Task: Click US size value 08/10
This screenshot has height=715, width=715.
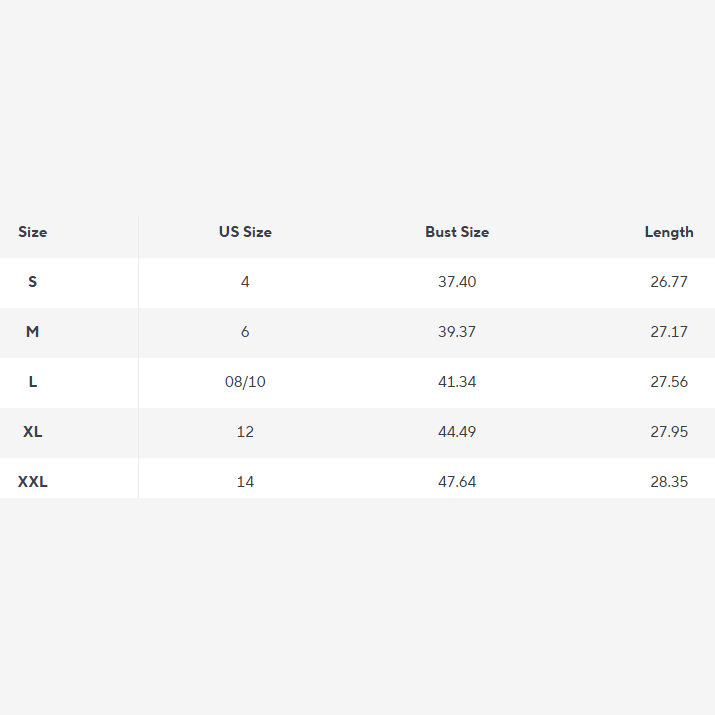Action: coord(245,382)
